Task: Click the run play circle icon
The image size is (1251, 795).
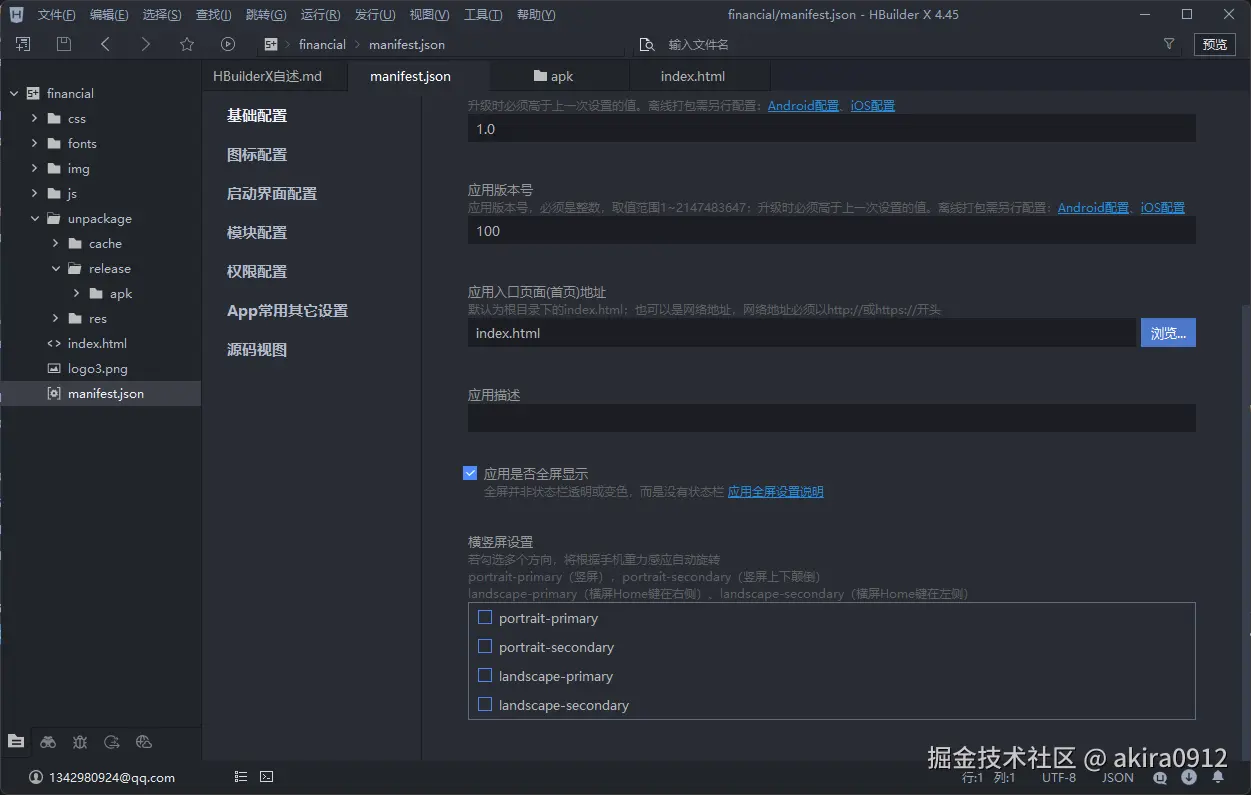Action: [228, 44]
